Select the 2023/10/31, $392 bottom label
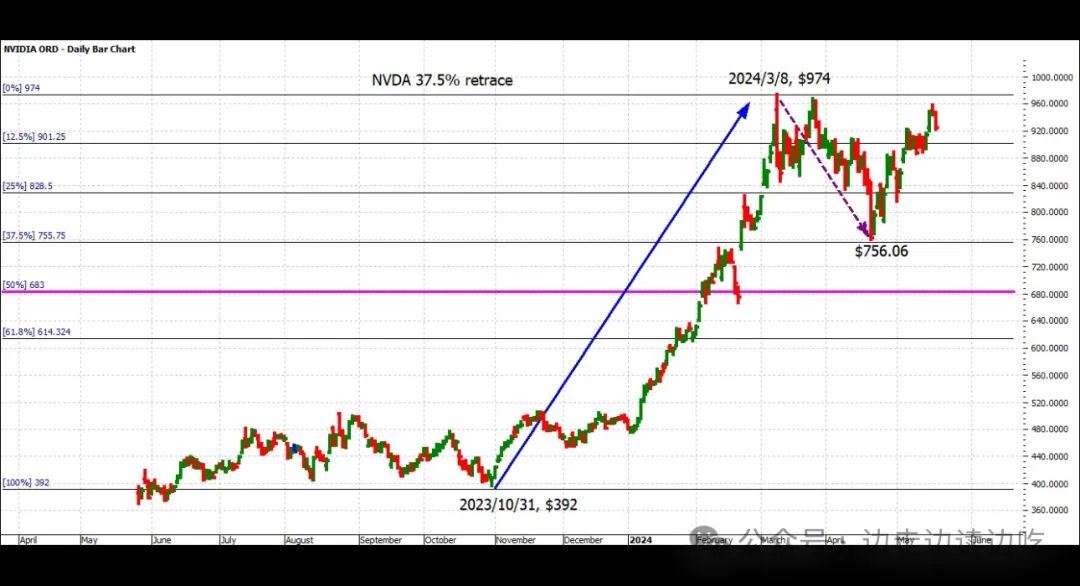This screenshot has width=1080, height=586. [518, 505]
